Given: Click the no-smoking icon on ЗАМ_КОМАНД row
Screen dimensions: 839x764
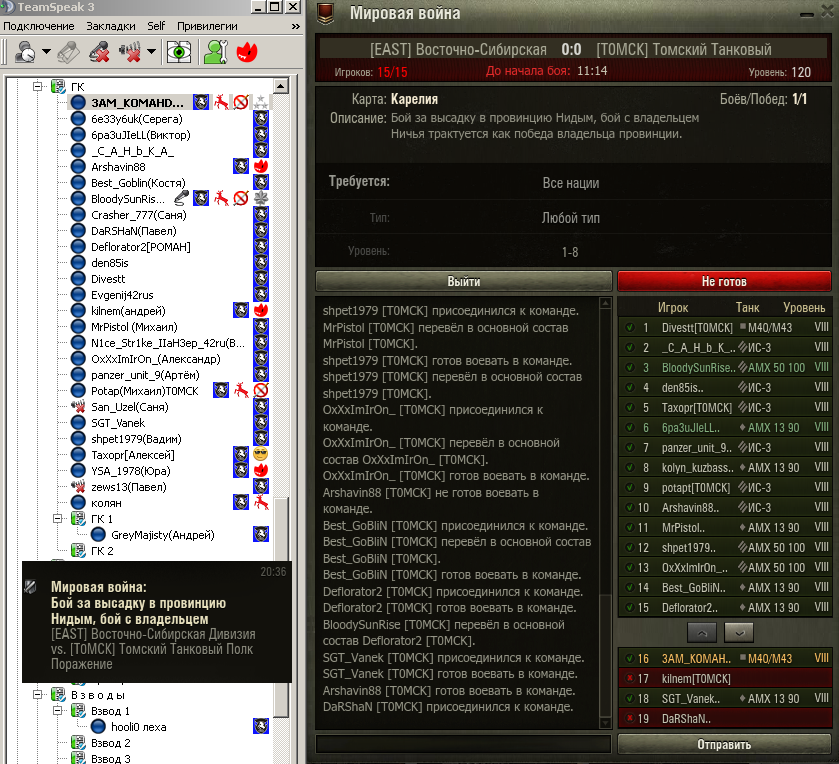Looking at the screenshot, I should click(241, 102).
